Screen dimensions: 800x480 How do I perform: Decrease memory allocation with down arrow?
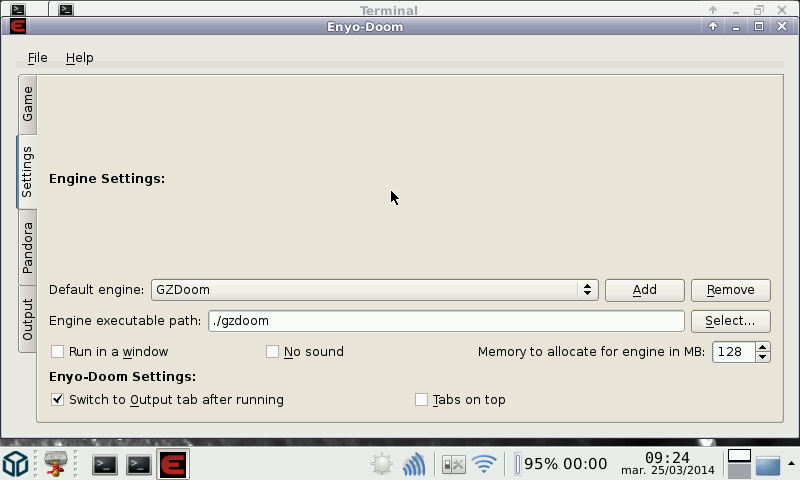tap(763, 357)
